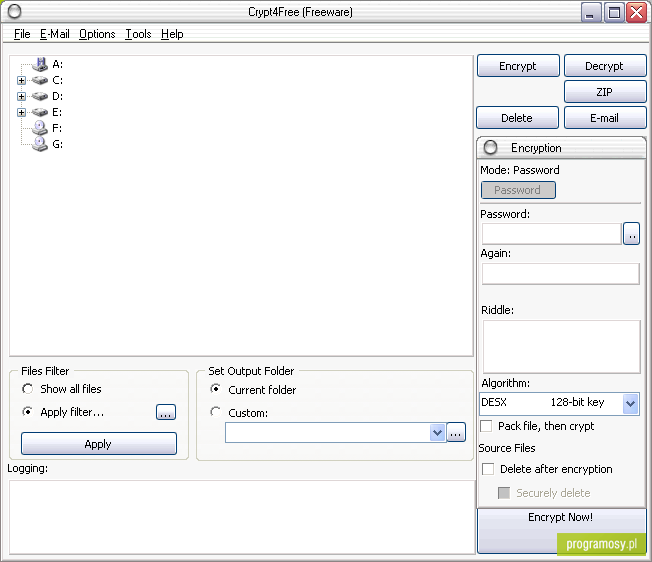Select the E: hard drive icon

tap(40, 112)
